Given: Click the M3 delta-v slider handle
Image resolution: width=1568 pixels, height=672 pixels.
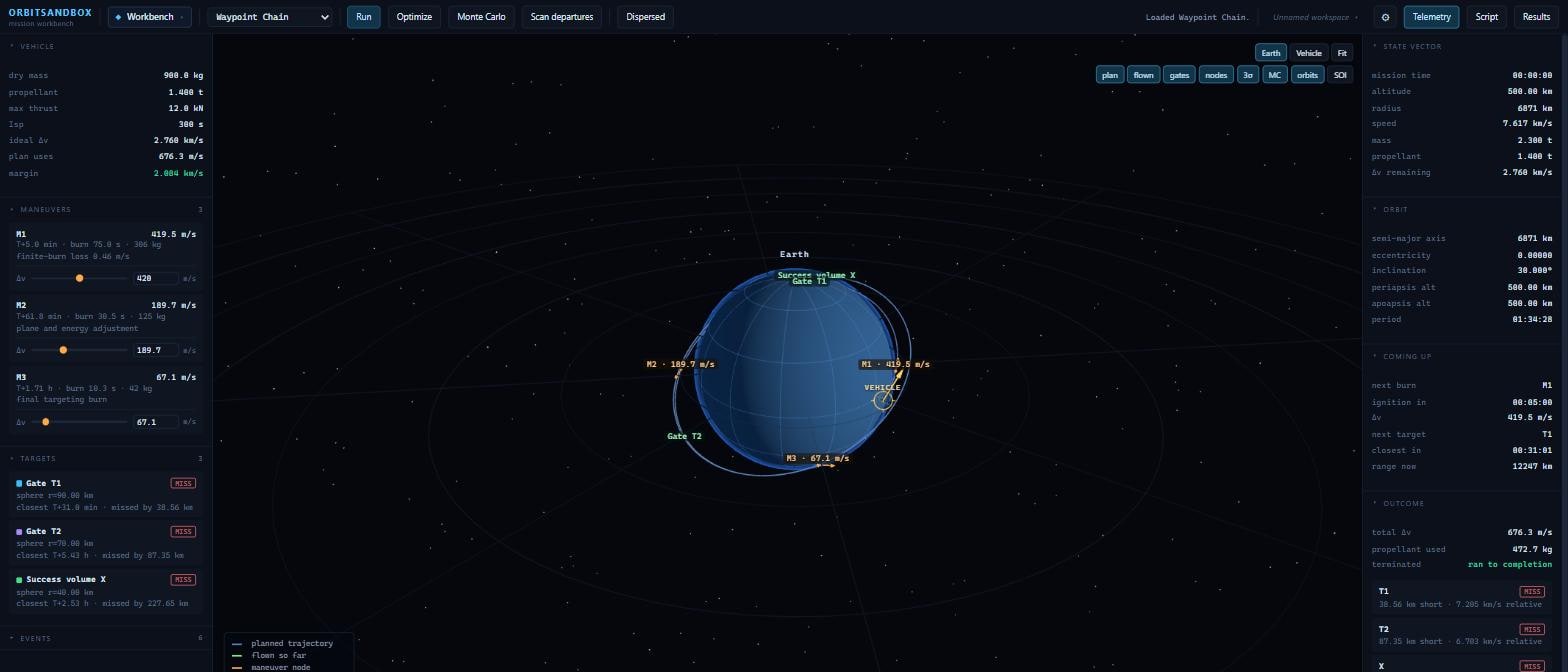Looking at the screenshot, I should [45, 422].
